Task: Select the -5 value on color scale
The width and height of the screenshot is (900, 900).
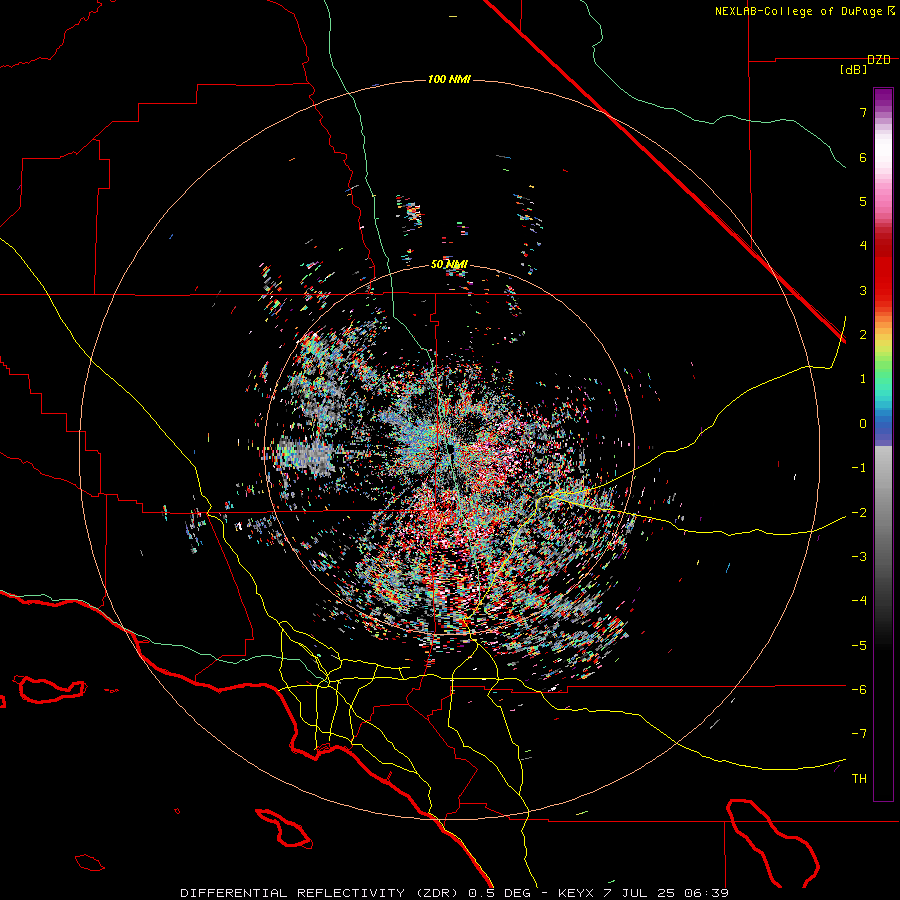Action: tap(859, 645)
